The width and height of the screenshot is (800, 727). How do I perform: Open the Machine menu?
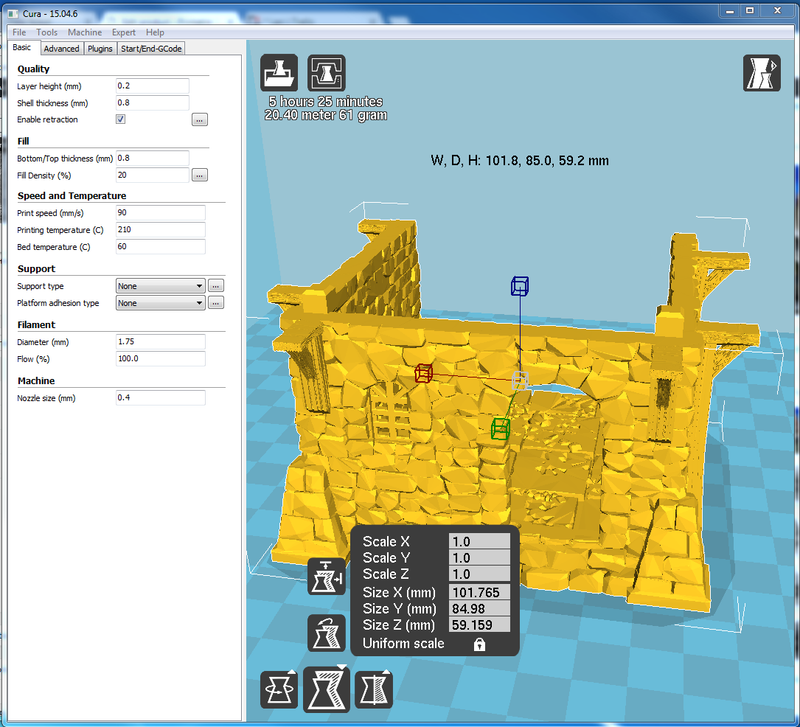85,32
